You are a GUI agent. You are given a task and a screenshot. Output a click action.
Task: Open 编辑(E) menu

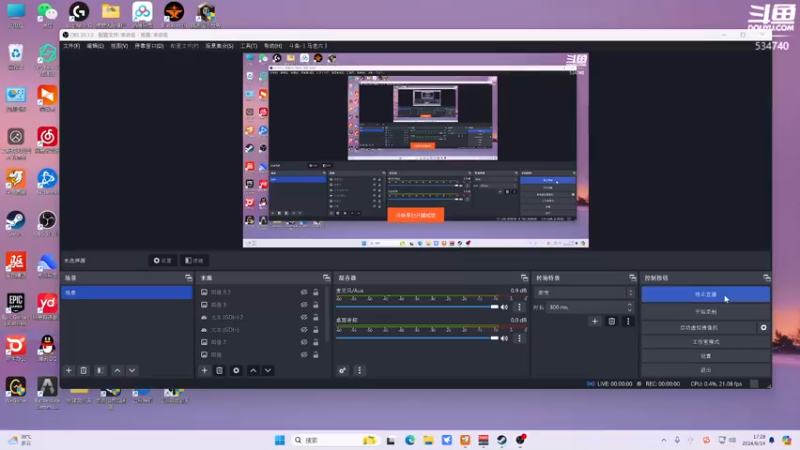coord(95,46)
